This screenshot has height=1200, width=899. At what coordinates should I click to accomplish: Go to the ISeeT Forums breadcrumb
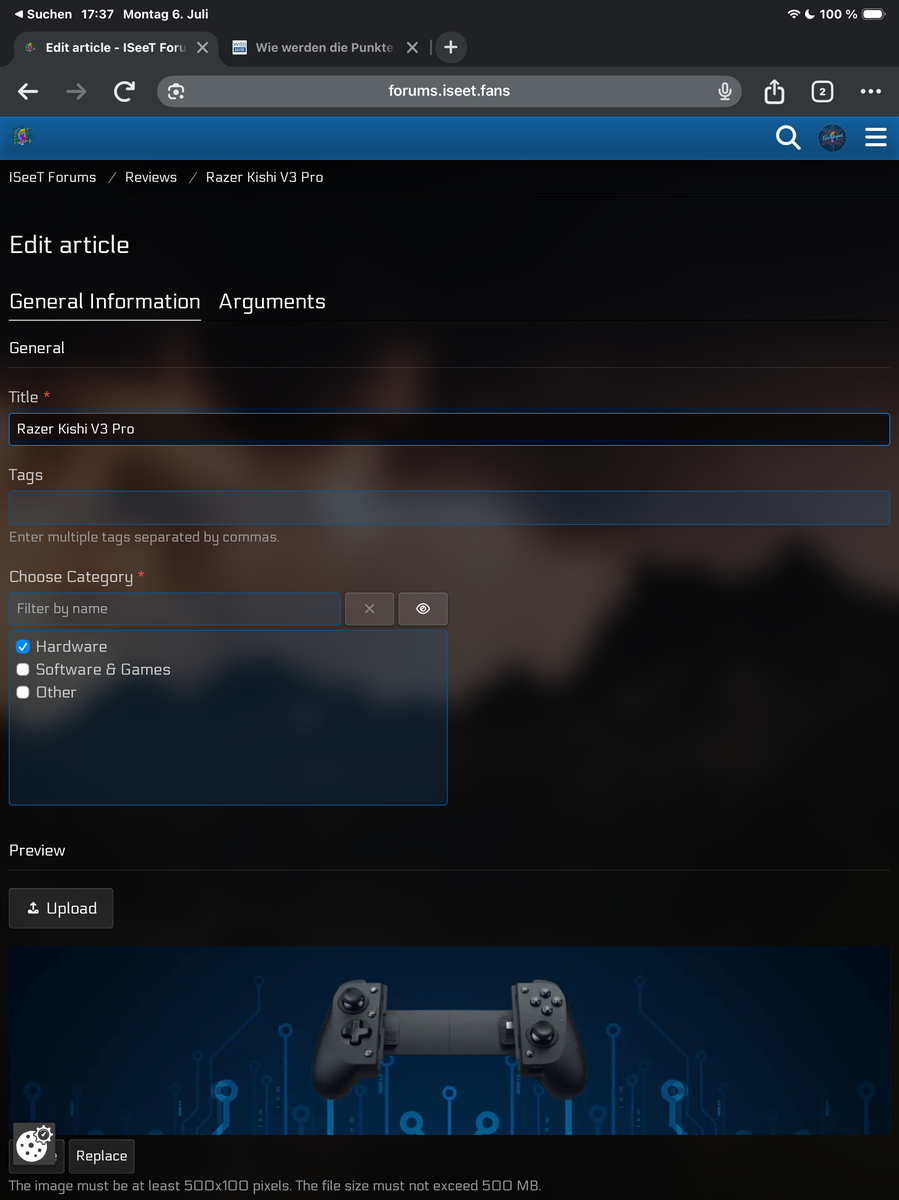pyautogui.click(x=53, y=177)
